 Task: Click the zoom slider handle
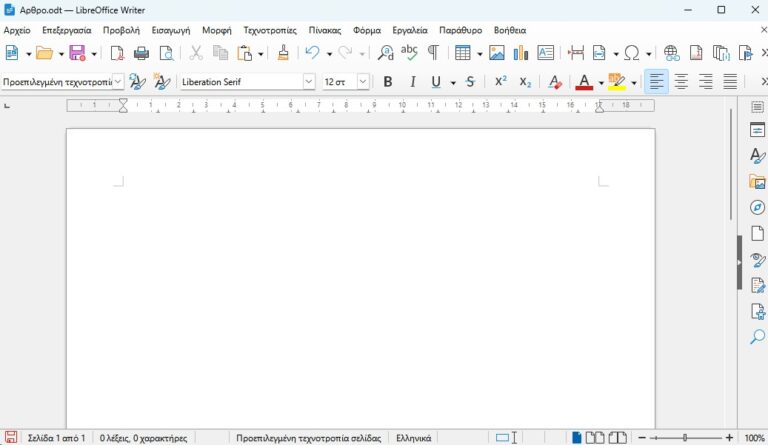coord(685,438)
